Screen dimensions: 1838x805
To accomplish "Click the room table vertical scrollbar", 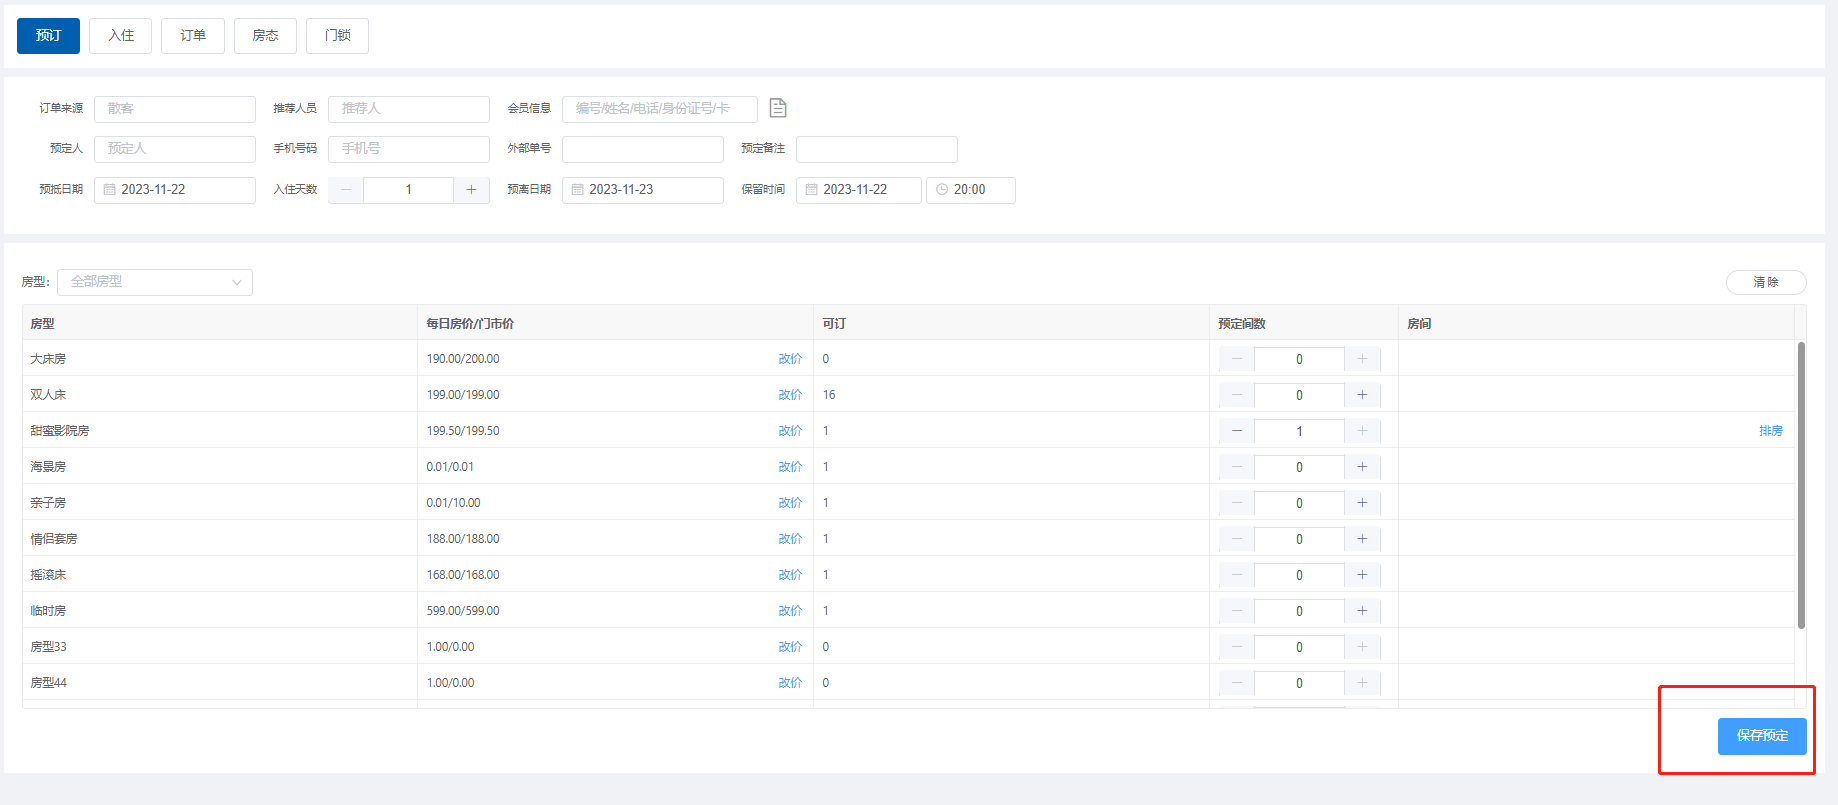I will point(1801,485).
